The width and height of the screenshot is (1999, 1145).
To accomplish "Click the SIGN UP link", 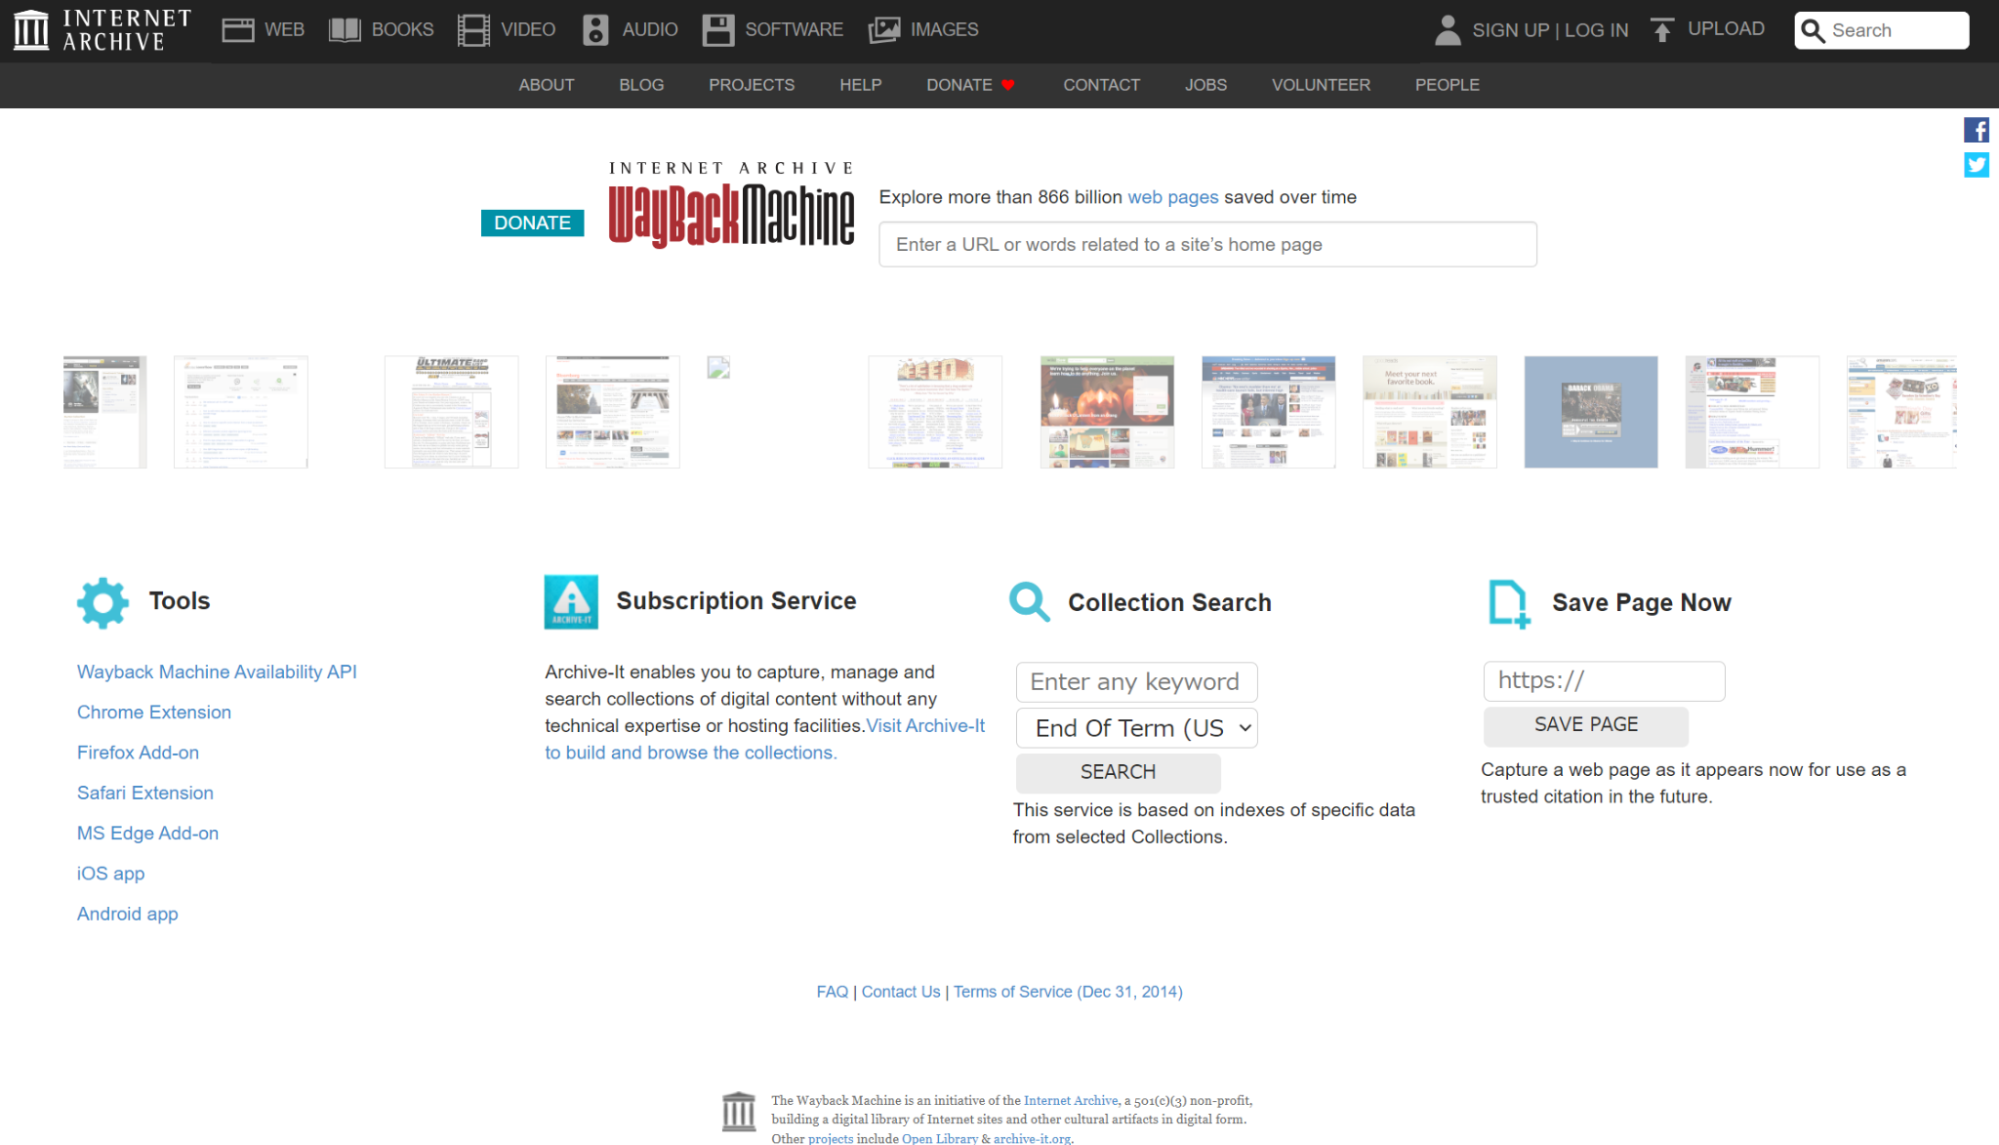I will coord(1510,30).
